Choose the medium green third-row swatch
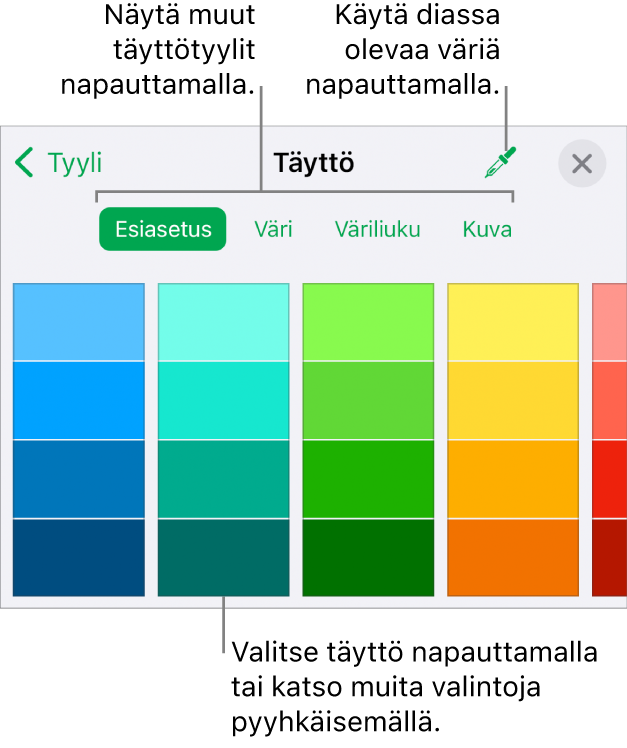This screenshot has height=748, width=627. click(x=368, y=479)
